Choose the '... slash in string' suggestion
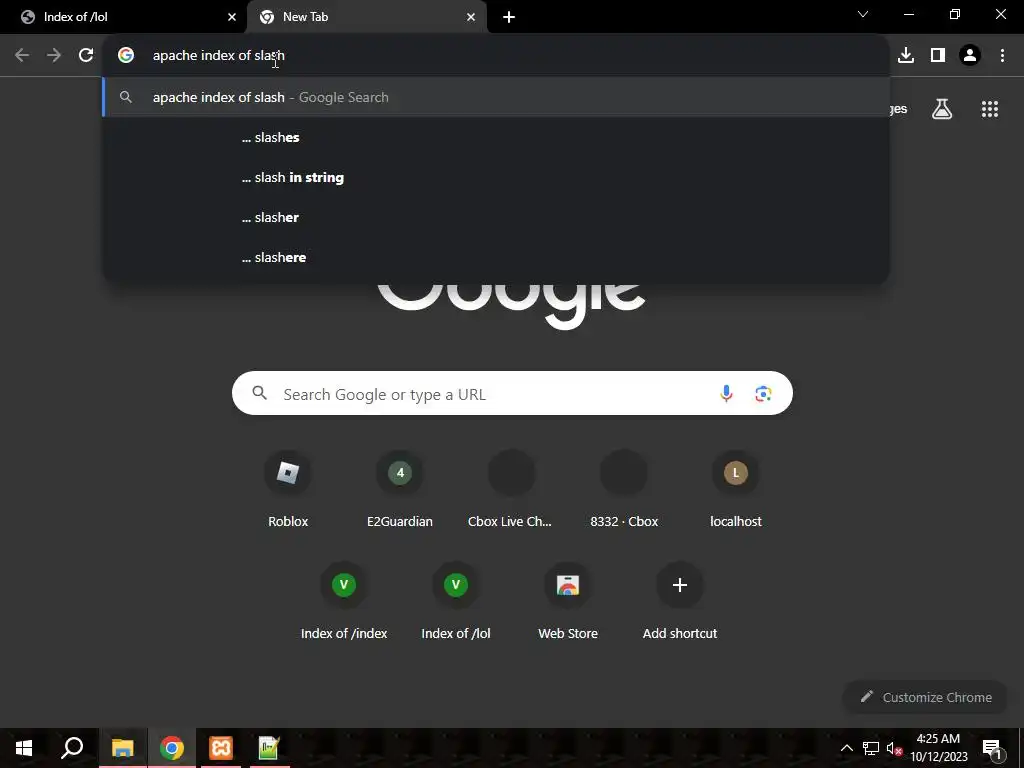 tap(496, 178)
